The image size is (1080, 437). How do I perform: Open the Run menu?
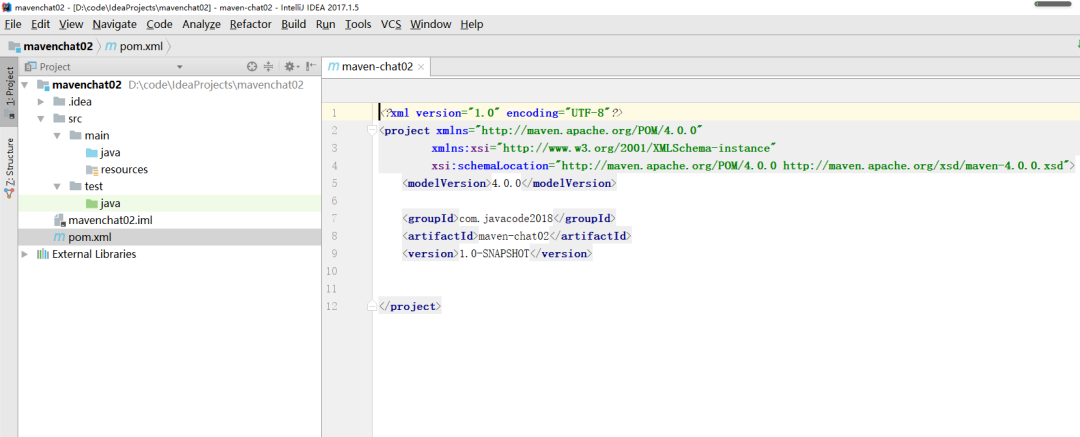tap(326, 24)
